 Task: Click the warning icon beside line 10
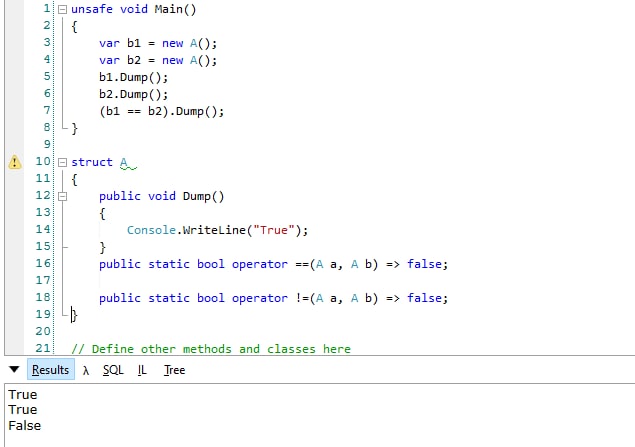pos(15,162)
